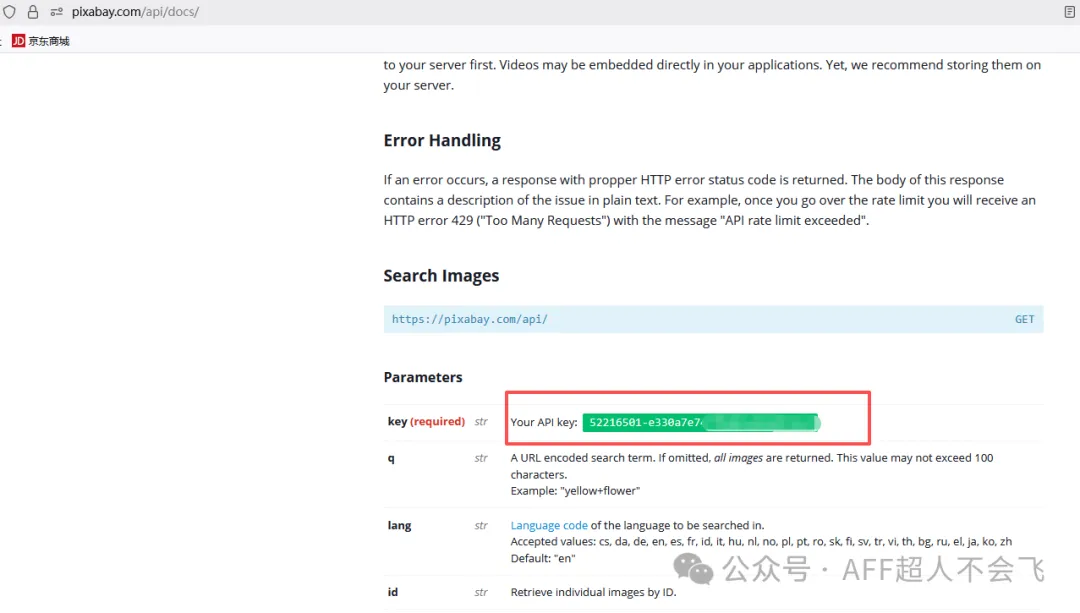Open the site permissions icon in address bar

(x=56, y=12)
